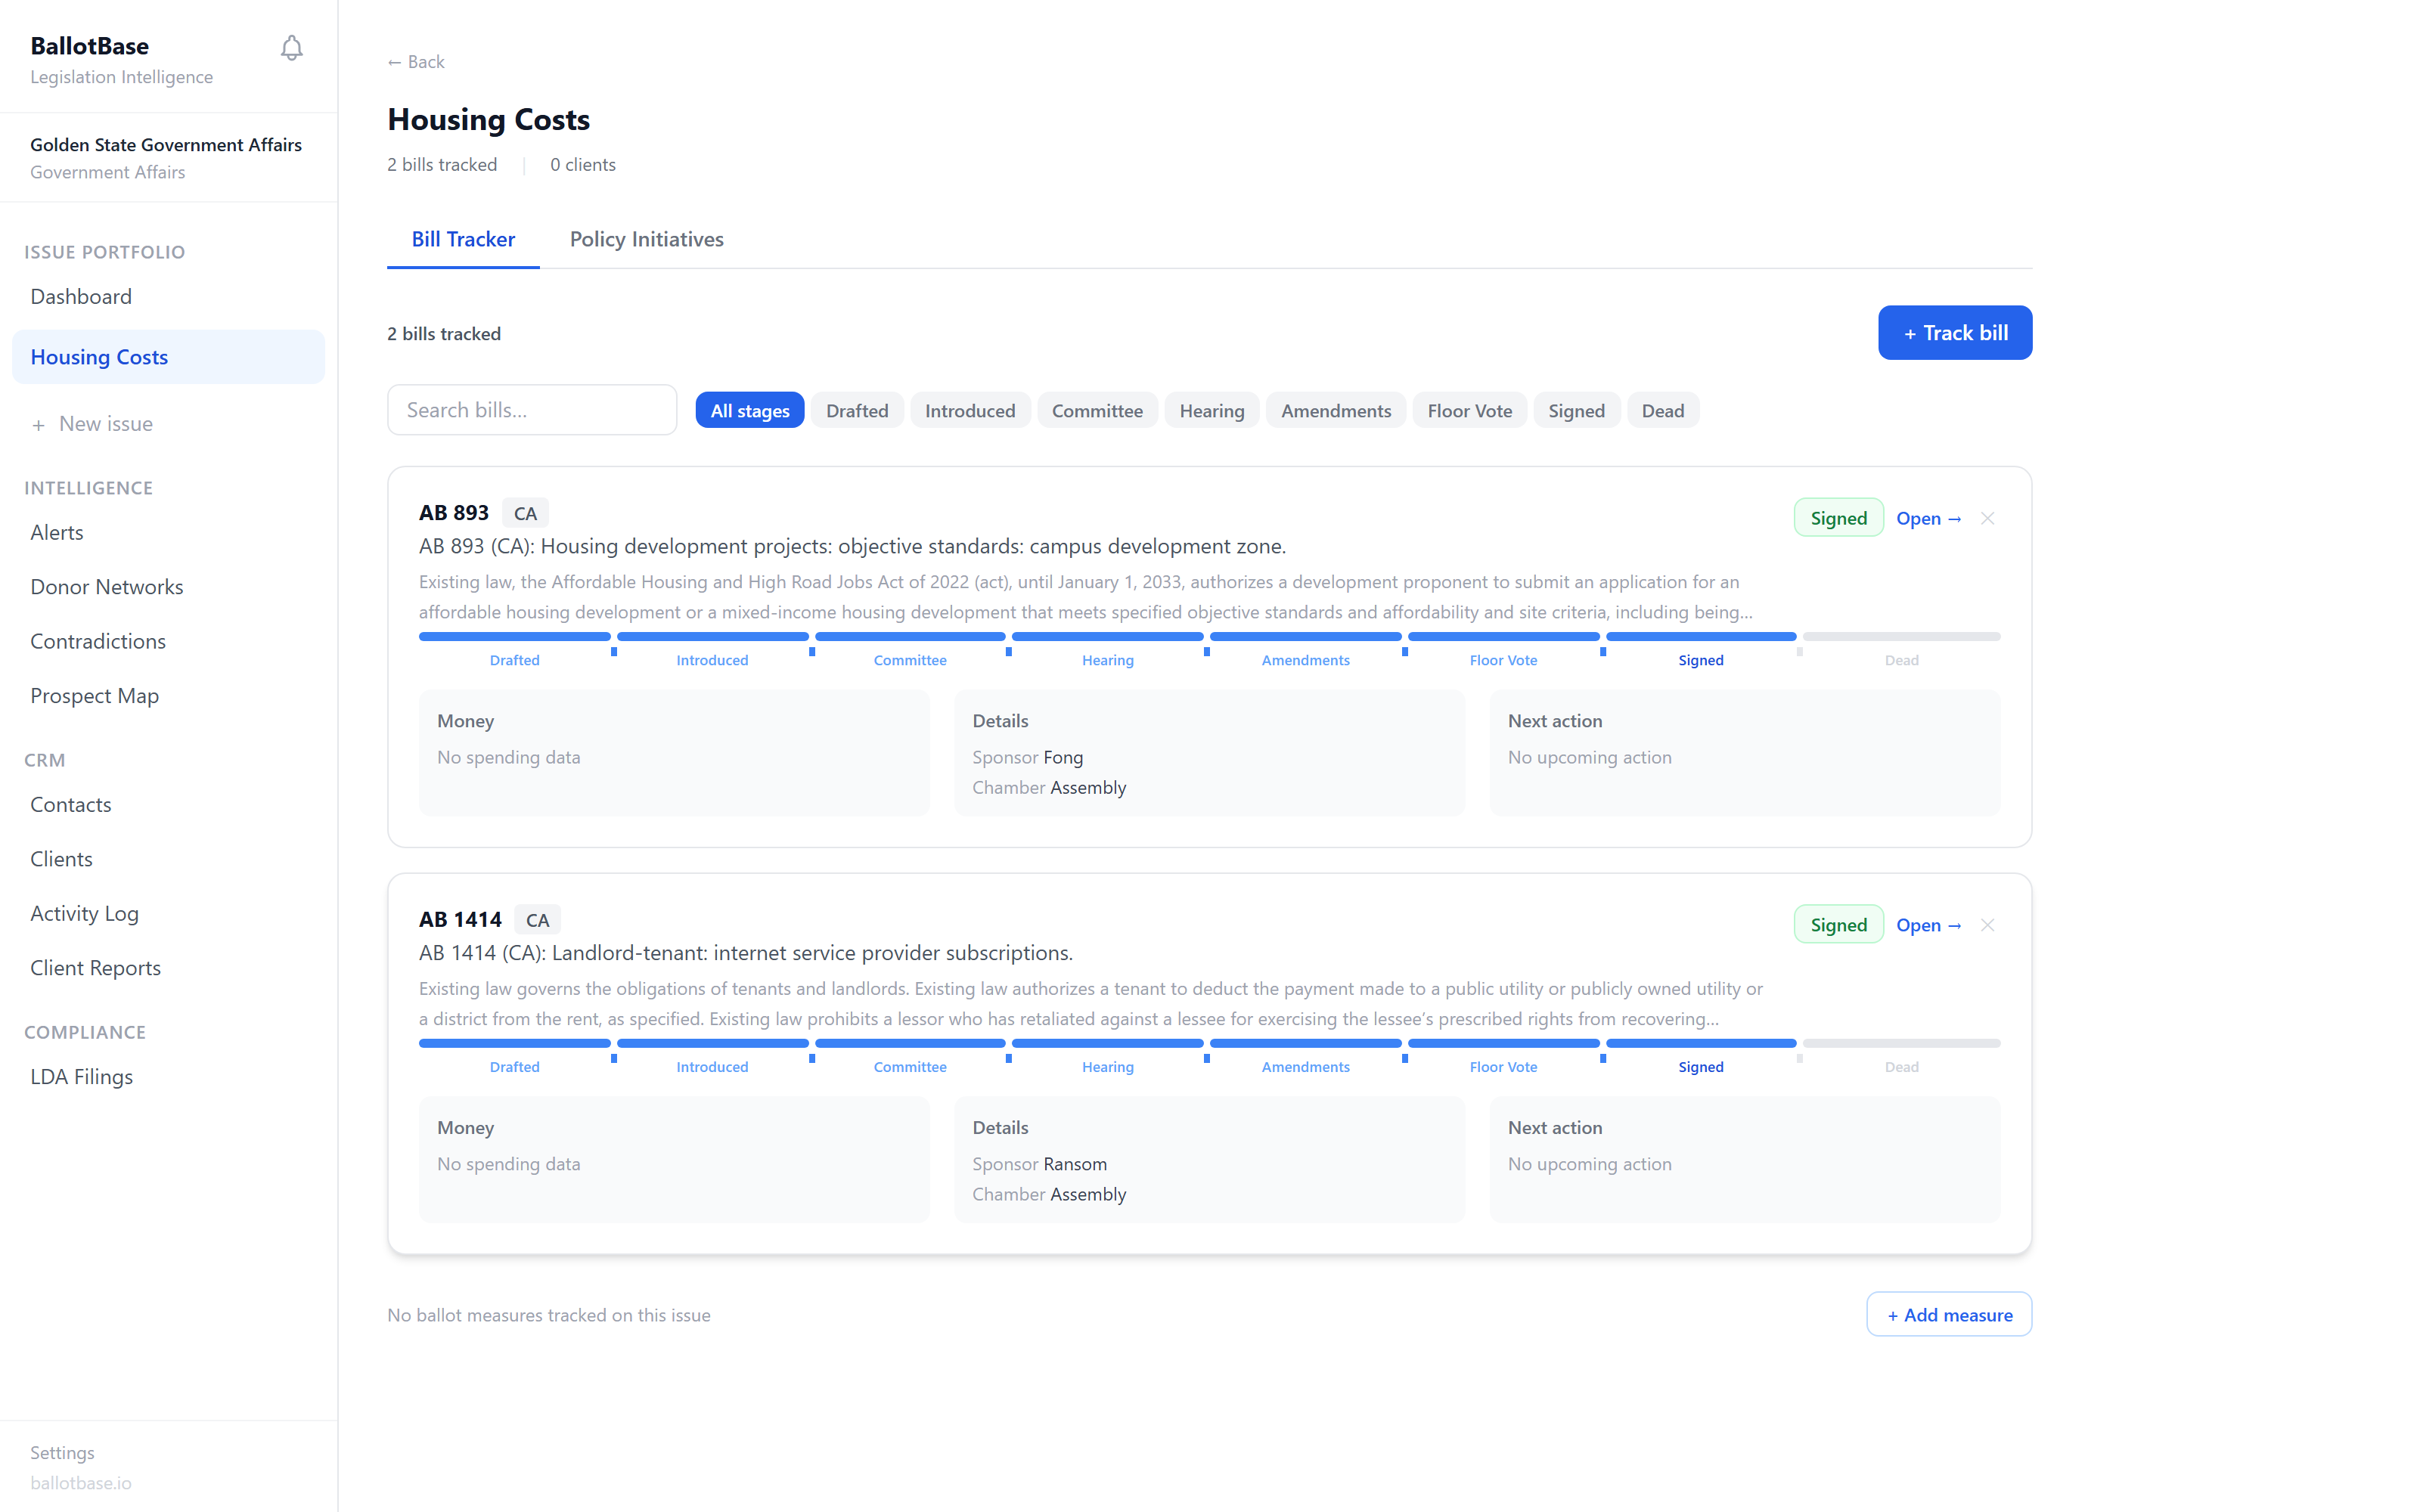The image size is (2420, 1512).
Task: Remove AB 893 with the X icon
Action: tap(1987, 518)
